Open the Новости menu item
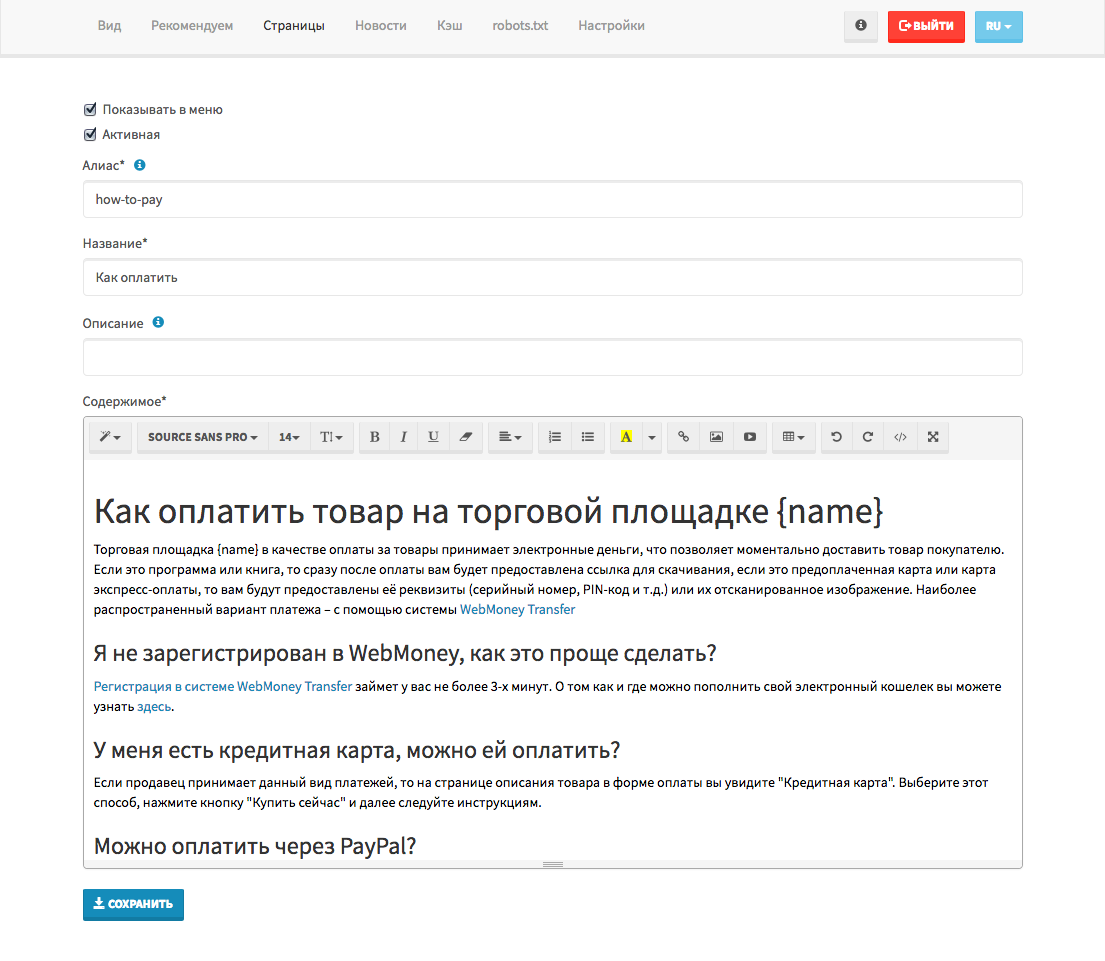 coord(381,26)
